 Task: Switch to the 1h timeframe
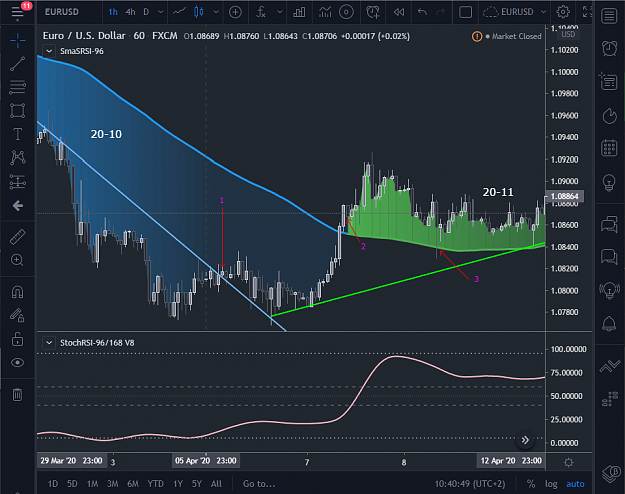113,12
